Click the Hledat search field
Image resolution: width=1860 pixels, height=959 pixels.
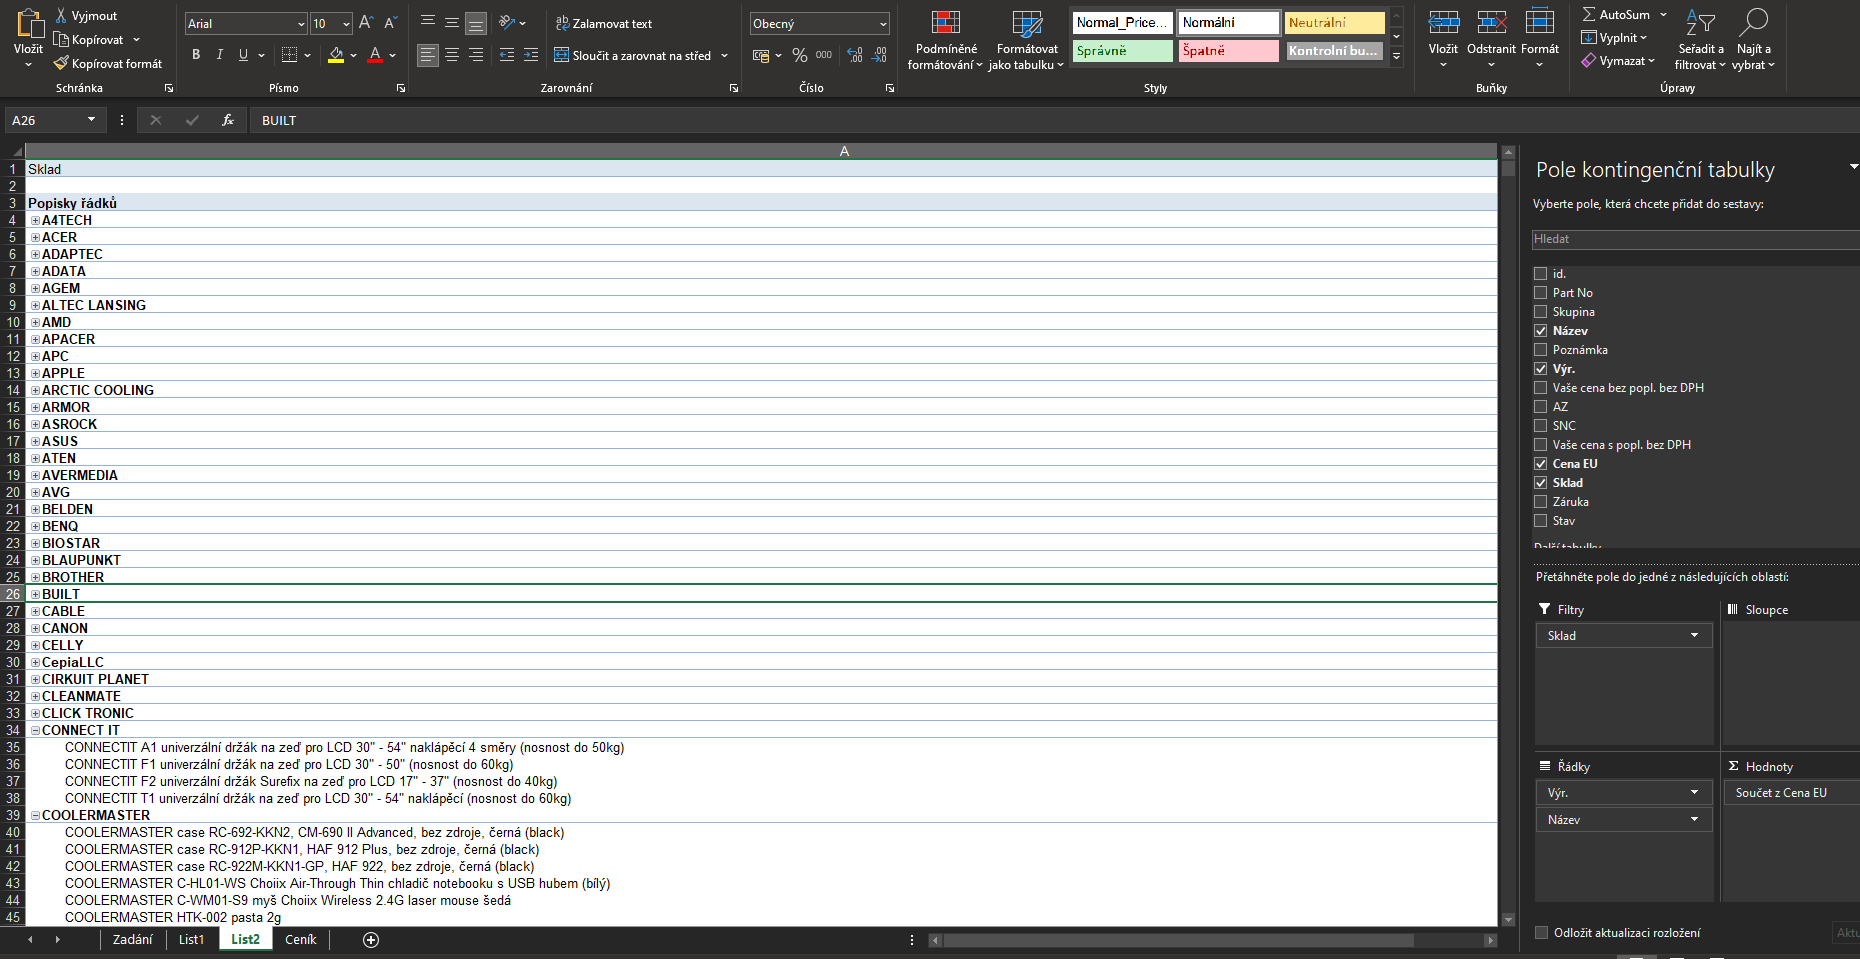[x=1696, y=239]
